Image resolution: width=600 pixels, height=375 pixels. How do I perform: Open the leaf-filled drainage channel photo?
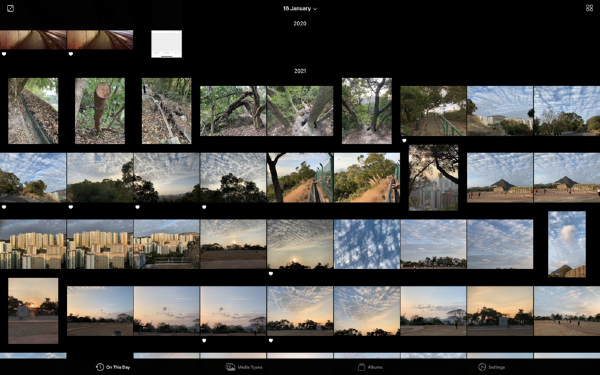33,111
